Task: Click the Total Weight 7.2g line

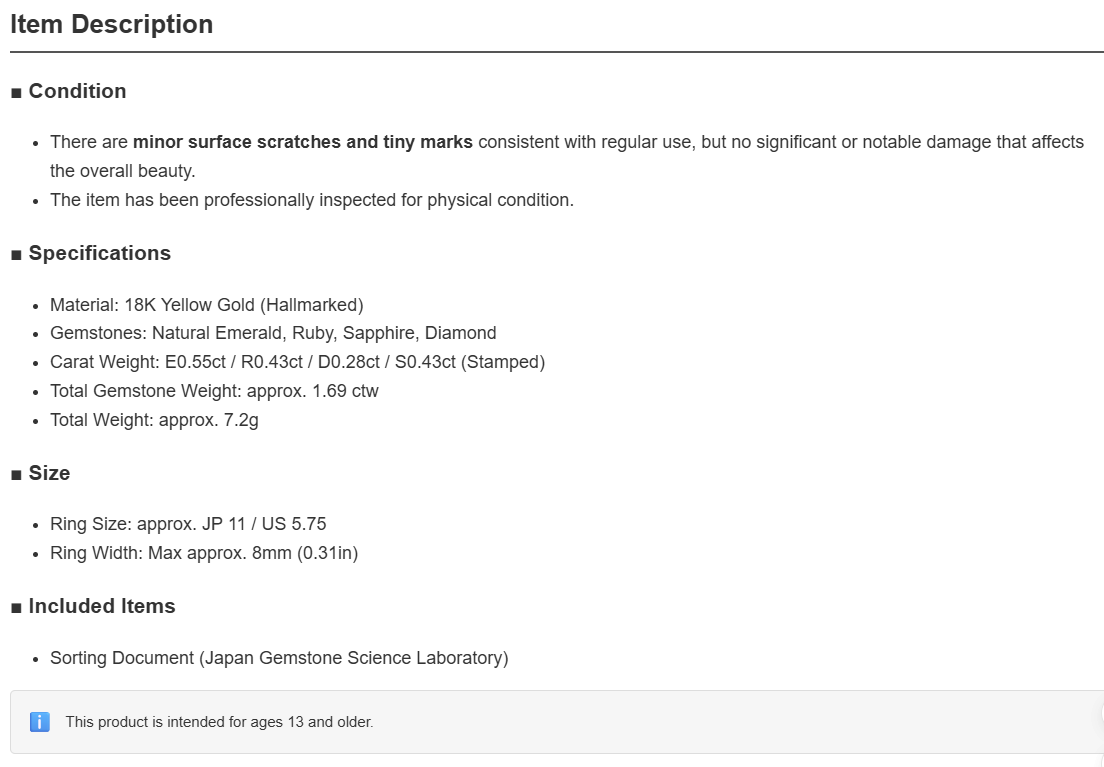Action: (x=154, y=420)
